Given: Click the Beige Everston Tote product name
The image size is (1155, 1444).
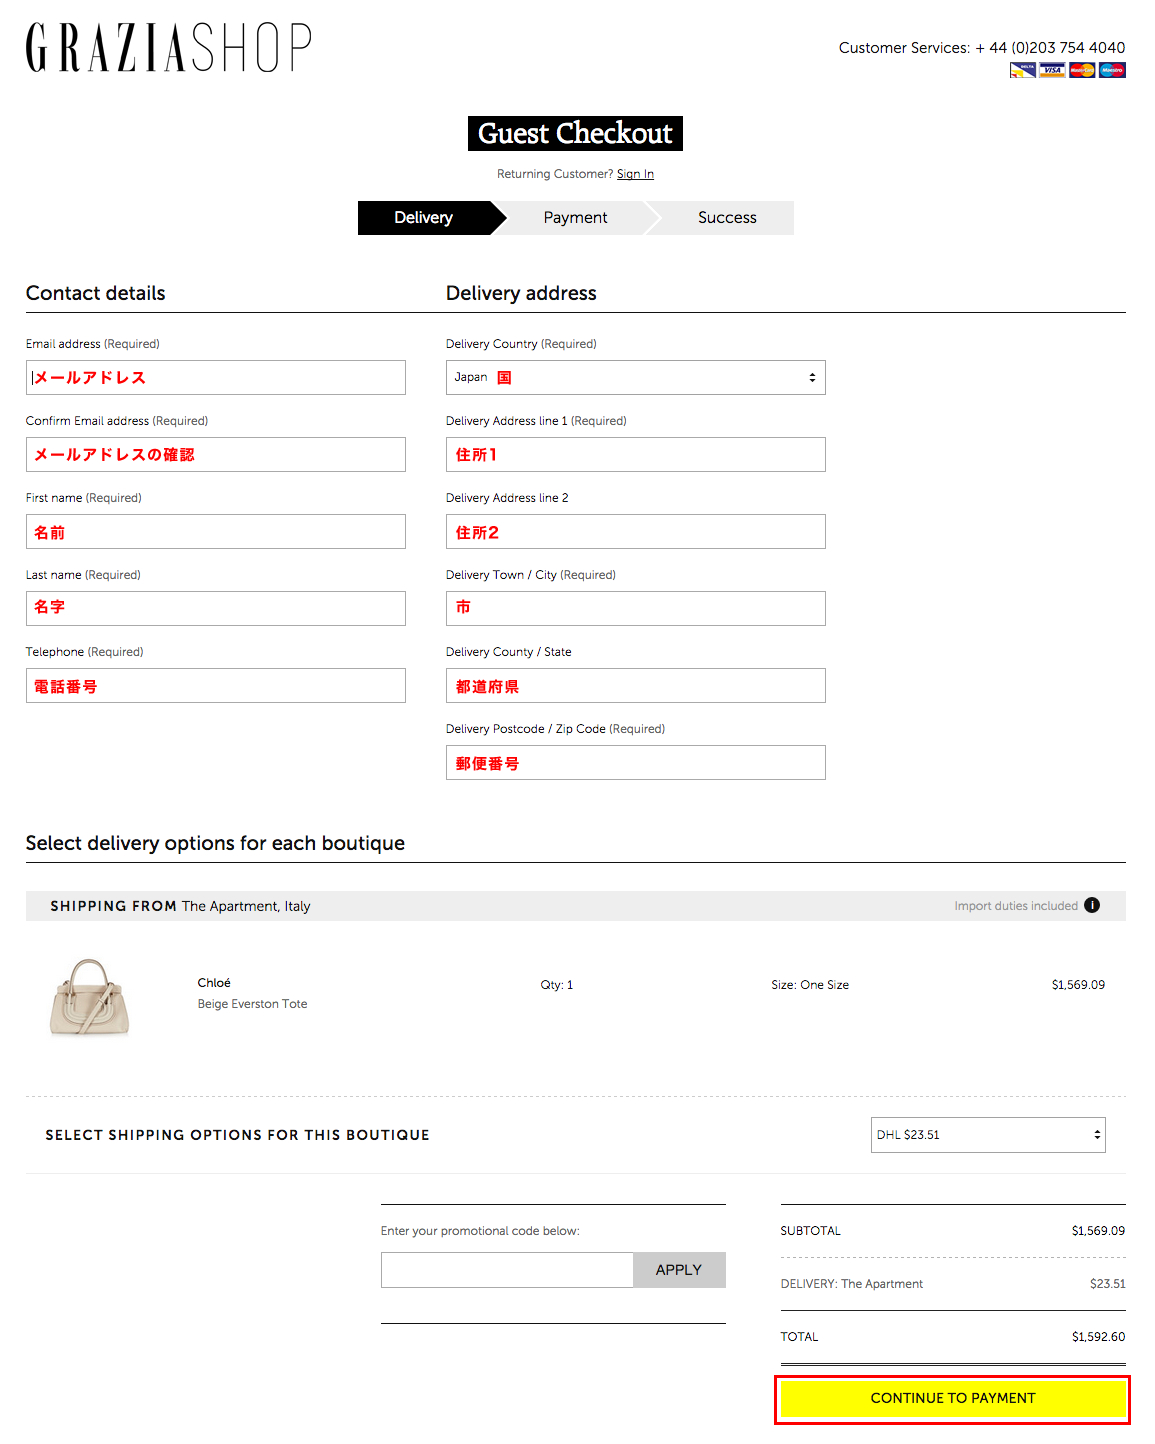Looking at the screenshot, I should click(x=252, y=1004).
